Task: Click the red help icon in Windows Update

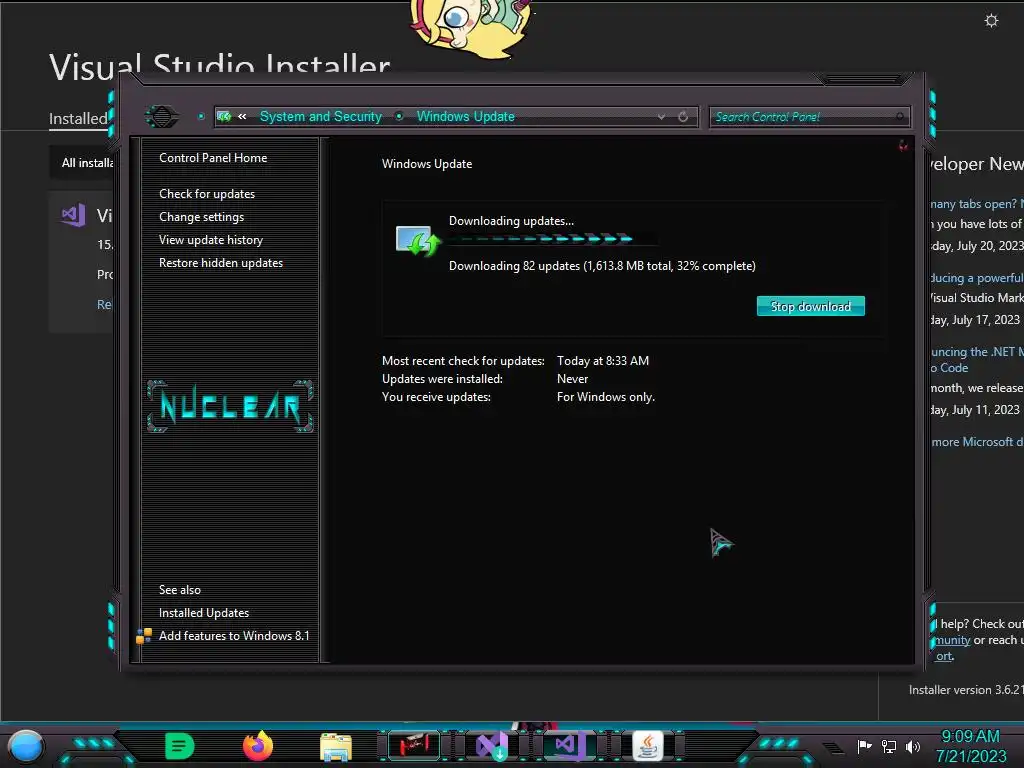Action: 903,146
